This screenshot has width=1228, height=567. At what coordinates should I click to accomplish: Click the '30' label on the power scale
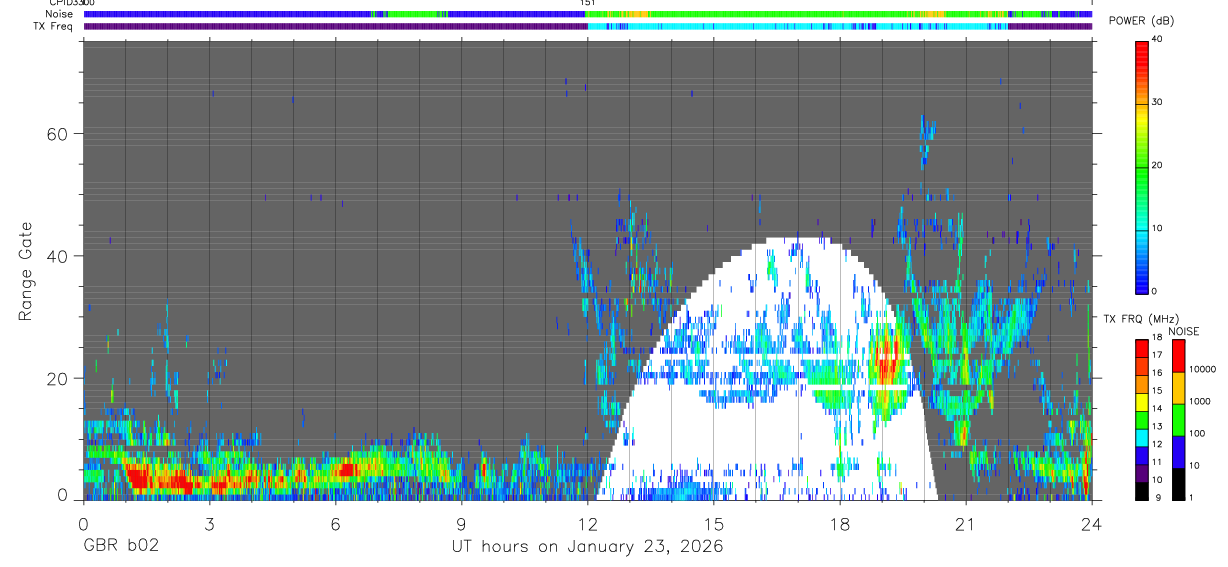click(1158, 102)
